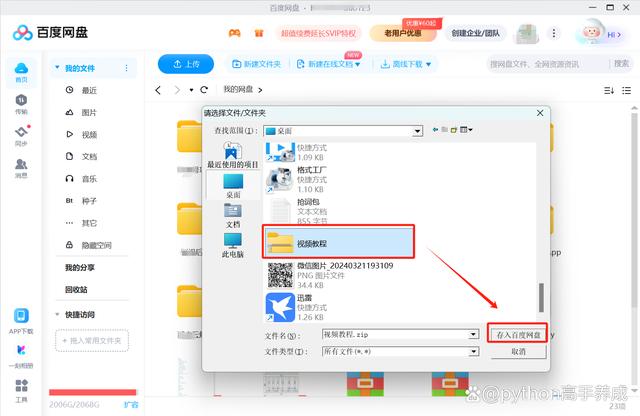640x416 pixels.
Task: Open the 文件类型 dropdown arrow
Action: (x=473, y=351)
